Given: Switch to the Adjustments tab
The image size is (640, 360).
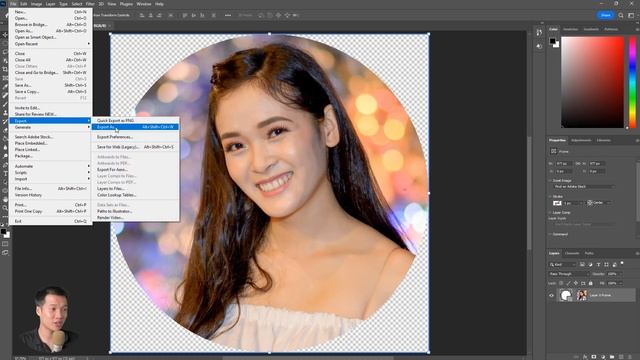Looking at the screenshot, I should [x=581, y=140].
